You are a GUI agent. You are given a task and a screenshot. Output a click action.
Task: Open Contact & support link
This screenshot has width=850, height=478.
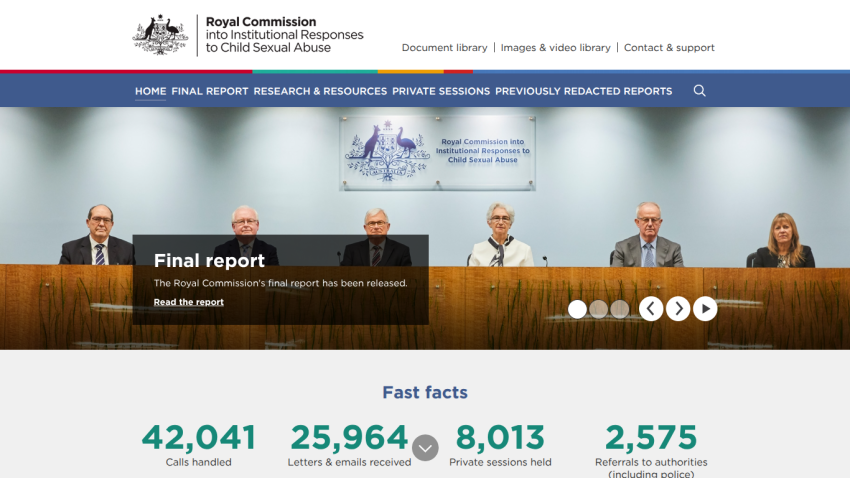(x=669, y=48)
